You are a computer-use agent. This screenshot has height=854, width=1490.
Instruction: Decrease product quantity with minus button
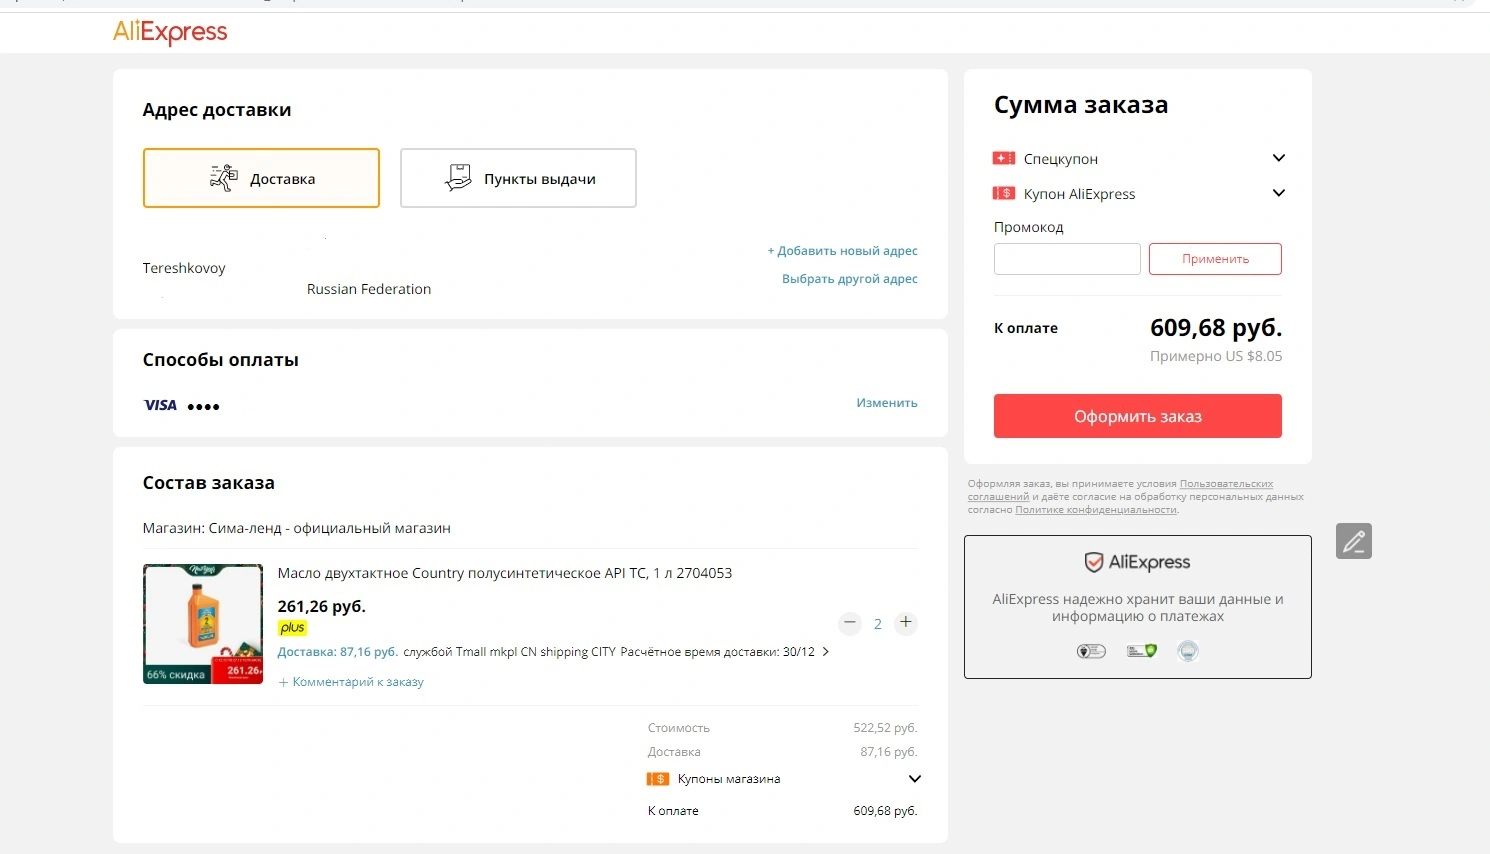[x=850, y=623]
